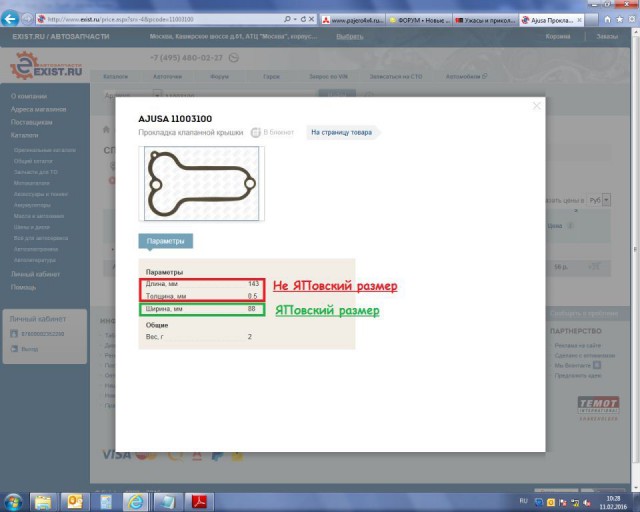Click the Предложить идею link
This screenshot has height=512, width=640.
(578, 376)
